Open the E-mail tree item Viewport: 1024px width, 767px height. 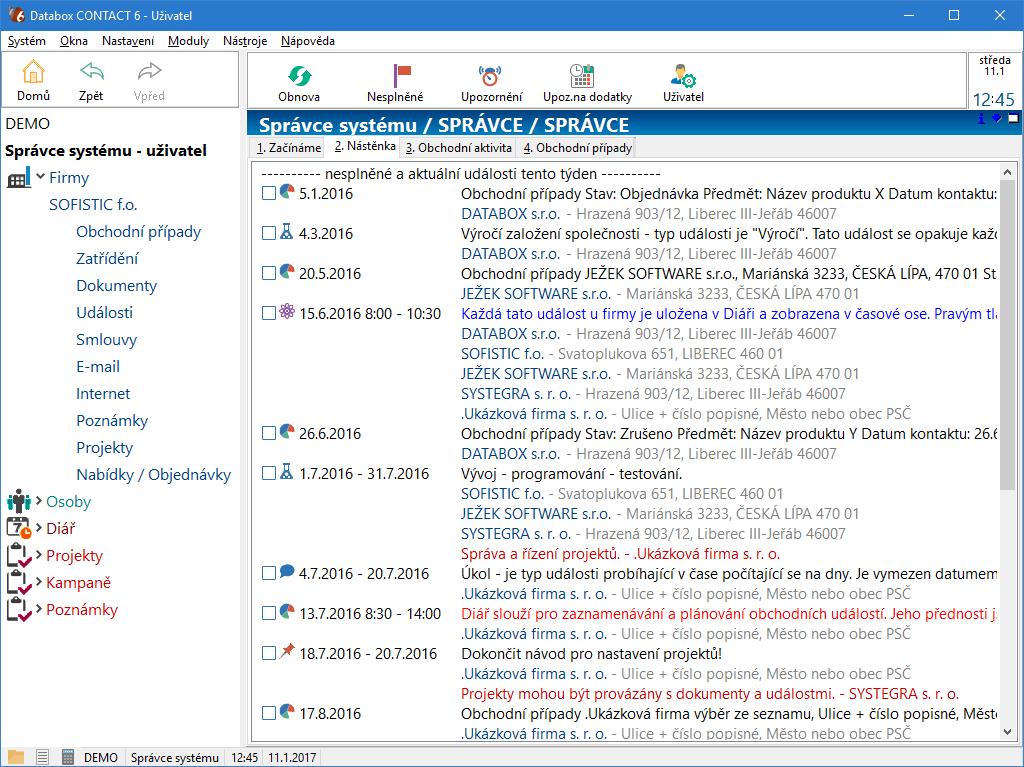point(98,367)
